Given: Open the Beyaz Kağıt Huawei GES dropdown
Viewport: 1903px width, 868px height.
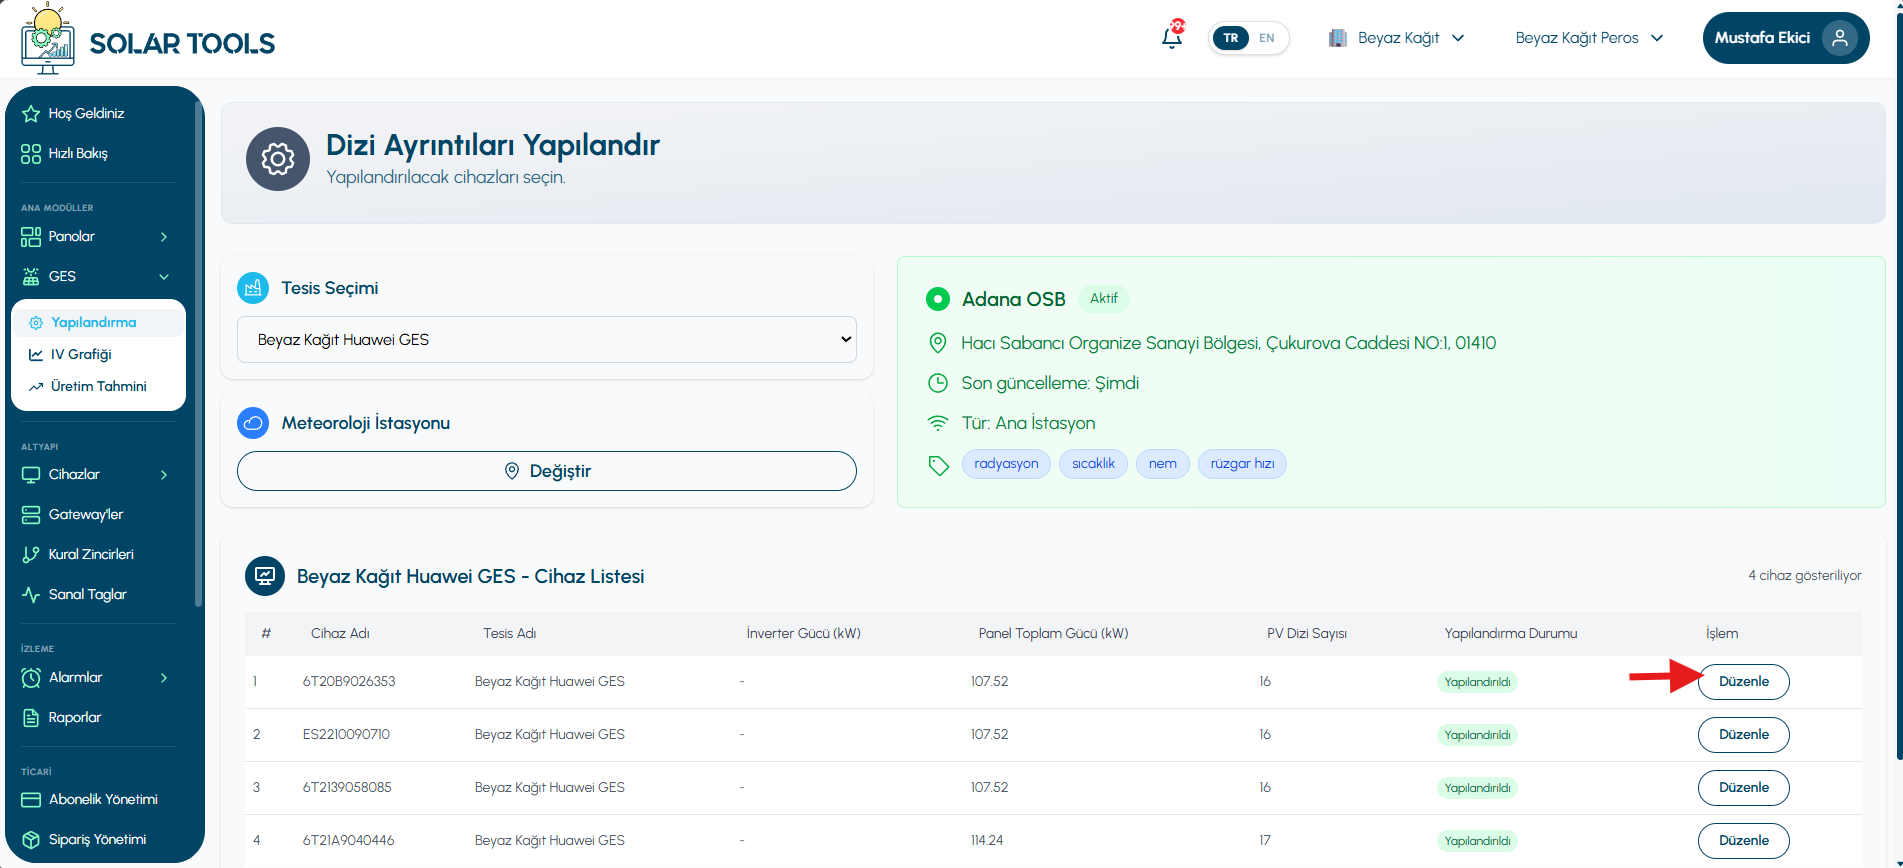Looking at the screenshot, I should pos(547,340).
